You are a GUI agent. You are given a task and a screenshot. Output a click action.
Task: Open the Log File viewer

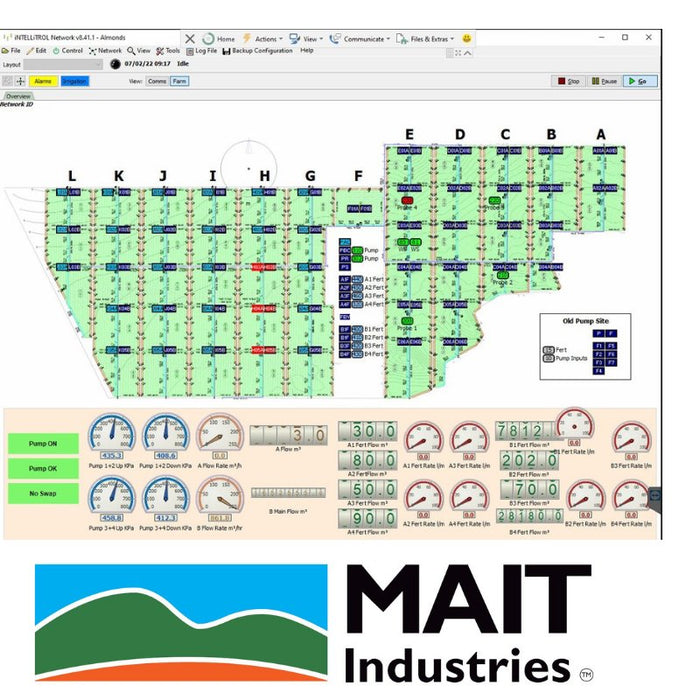201,51
